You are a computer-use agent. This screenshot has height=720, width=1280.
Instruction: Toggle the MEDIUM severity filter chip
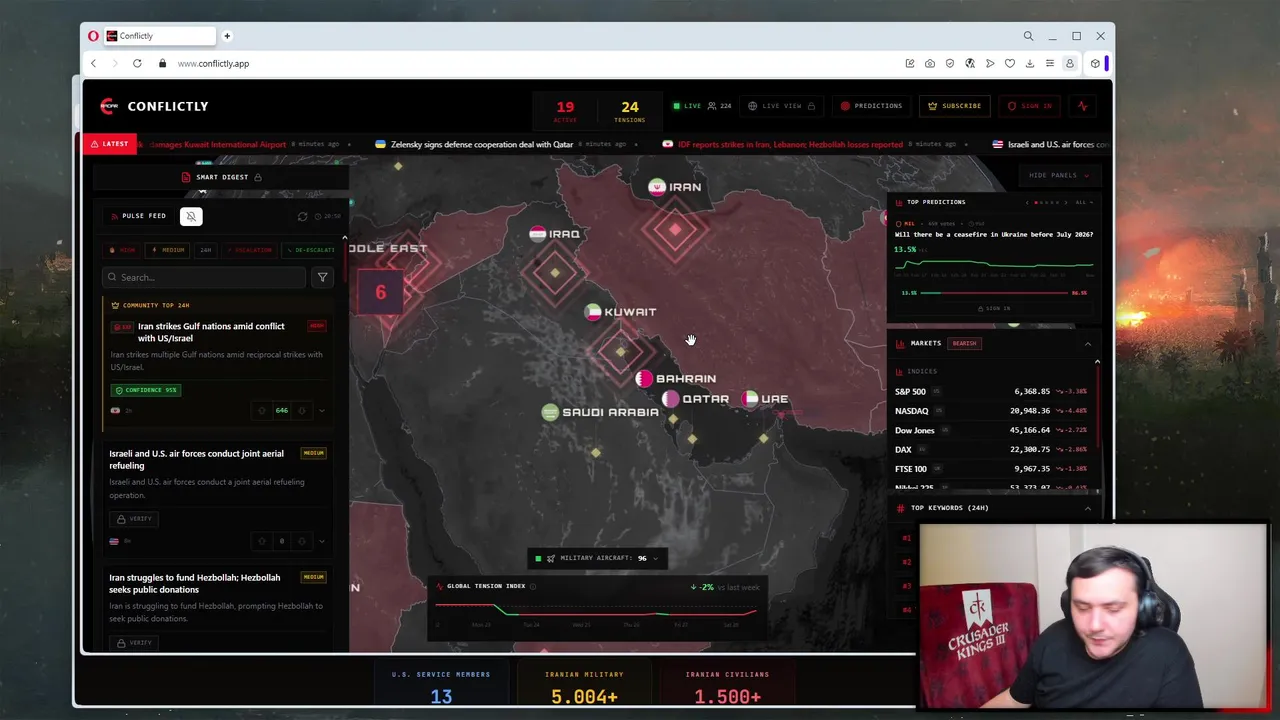point(169,250)
